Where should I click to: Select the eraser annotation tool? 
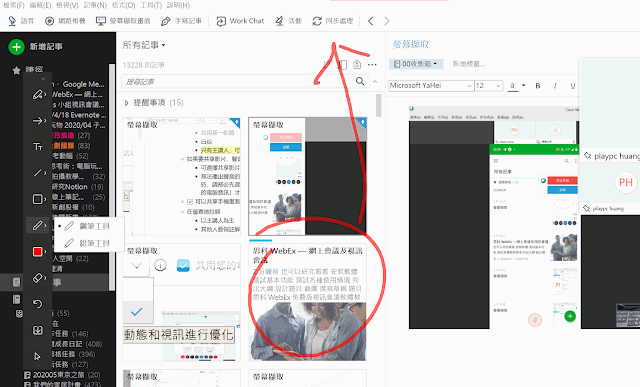(x=38, y=278)
